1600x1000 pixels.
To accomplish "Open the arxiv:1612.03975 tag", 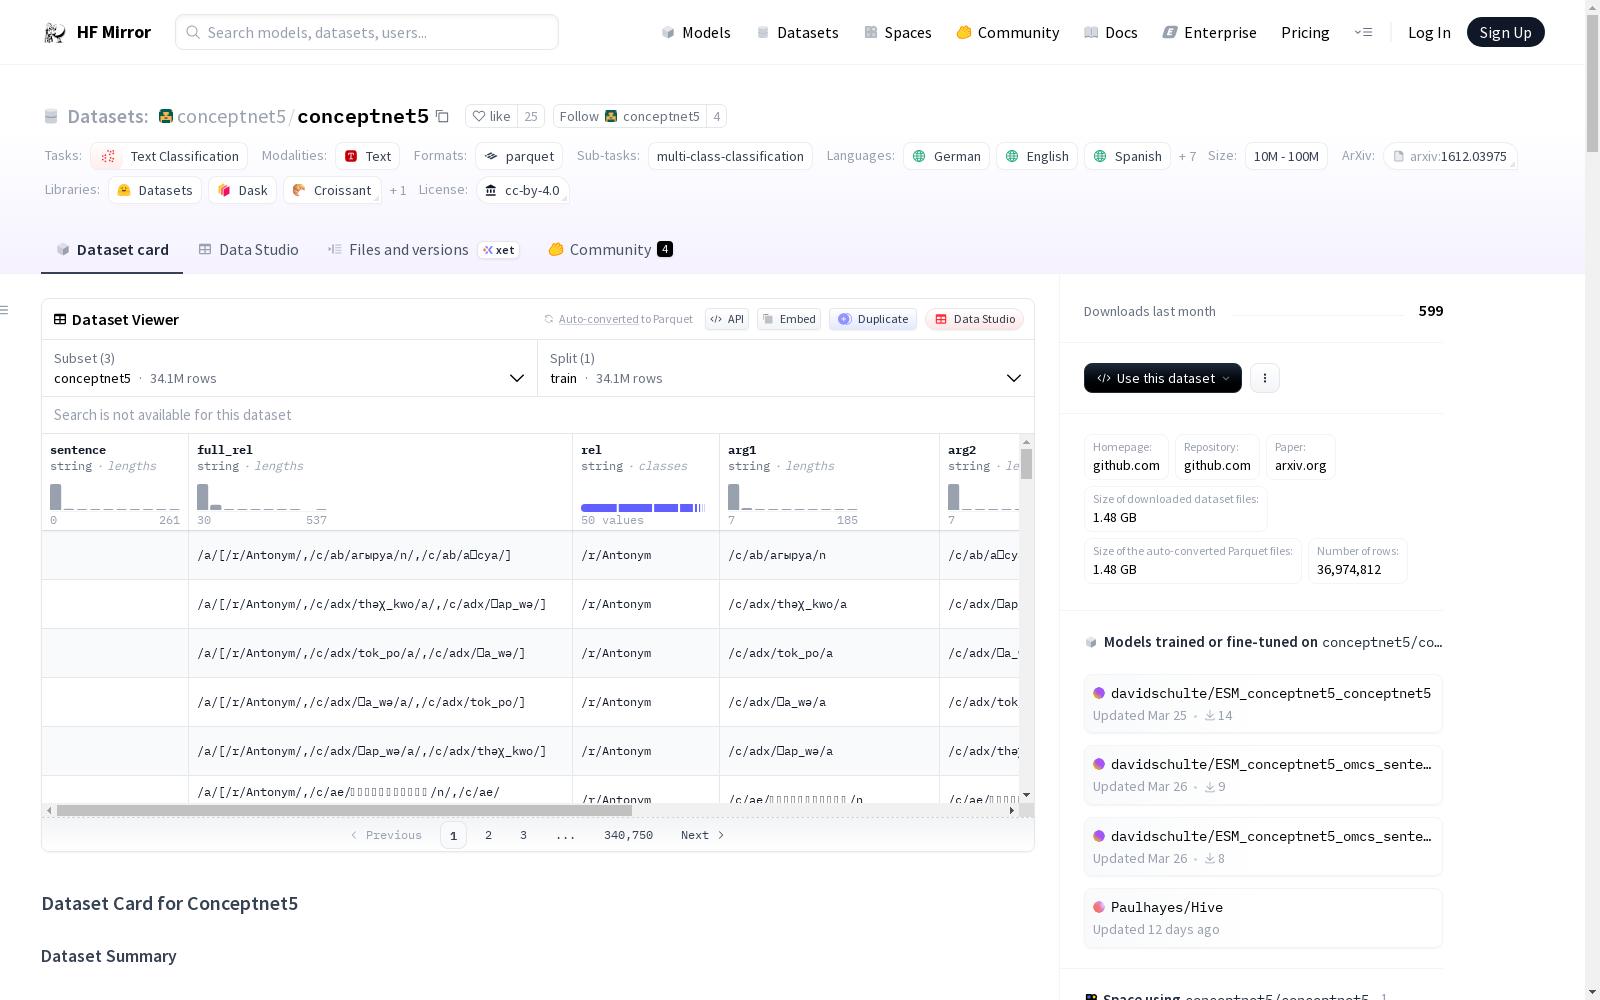I will click(1450, 156).
